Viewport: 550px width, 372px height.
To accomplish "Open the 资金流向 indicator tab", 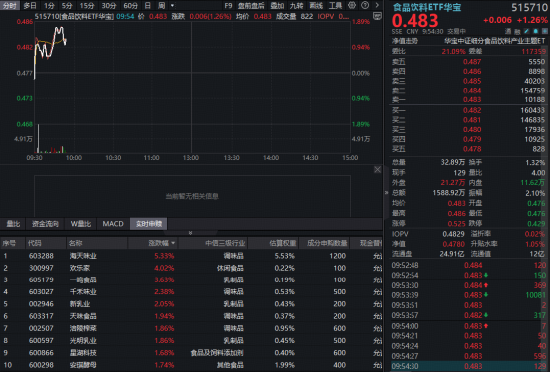I will click(45, 224).
